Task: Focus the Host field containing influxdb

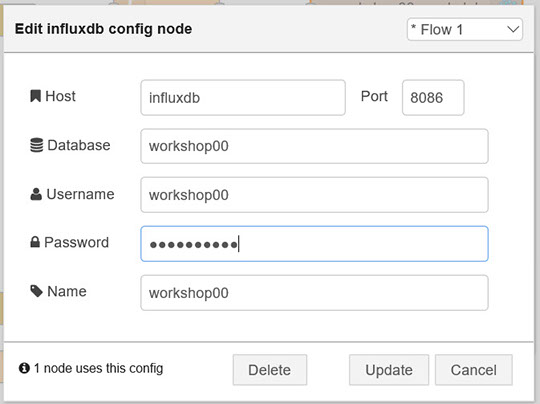Action: pos(243,97)
